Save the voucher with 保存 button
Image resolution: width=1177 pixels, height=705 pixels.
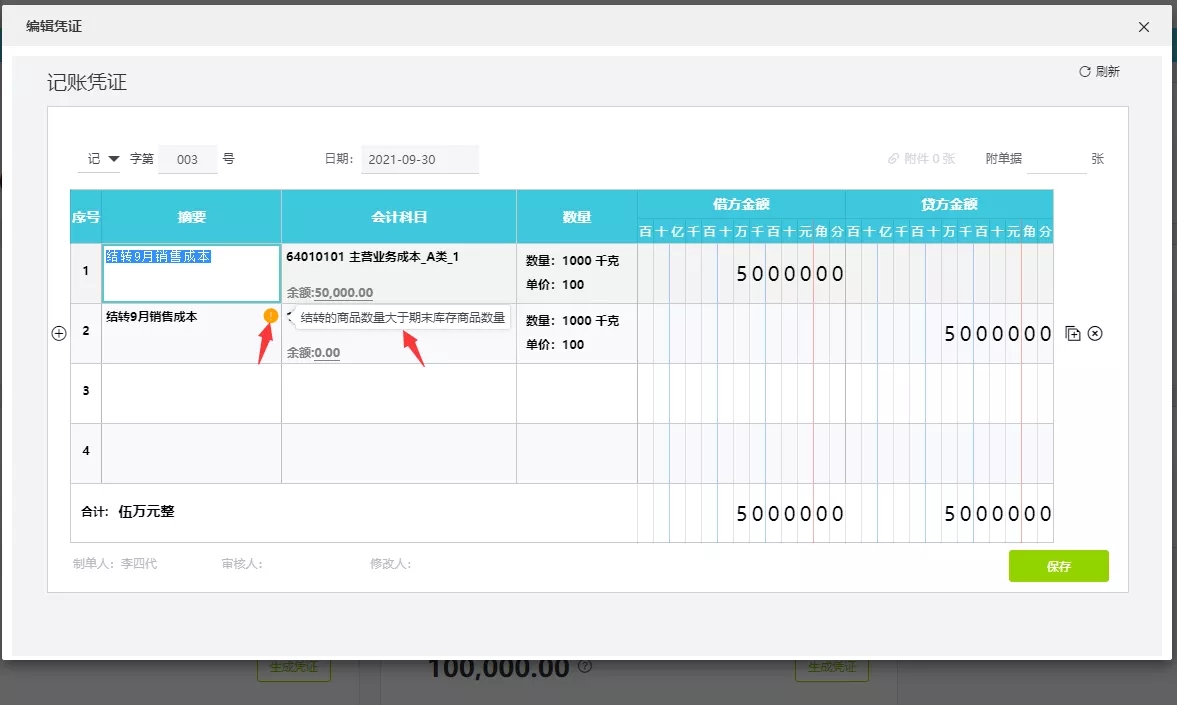1058,566
